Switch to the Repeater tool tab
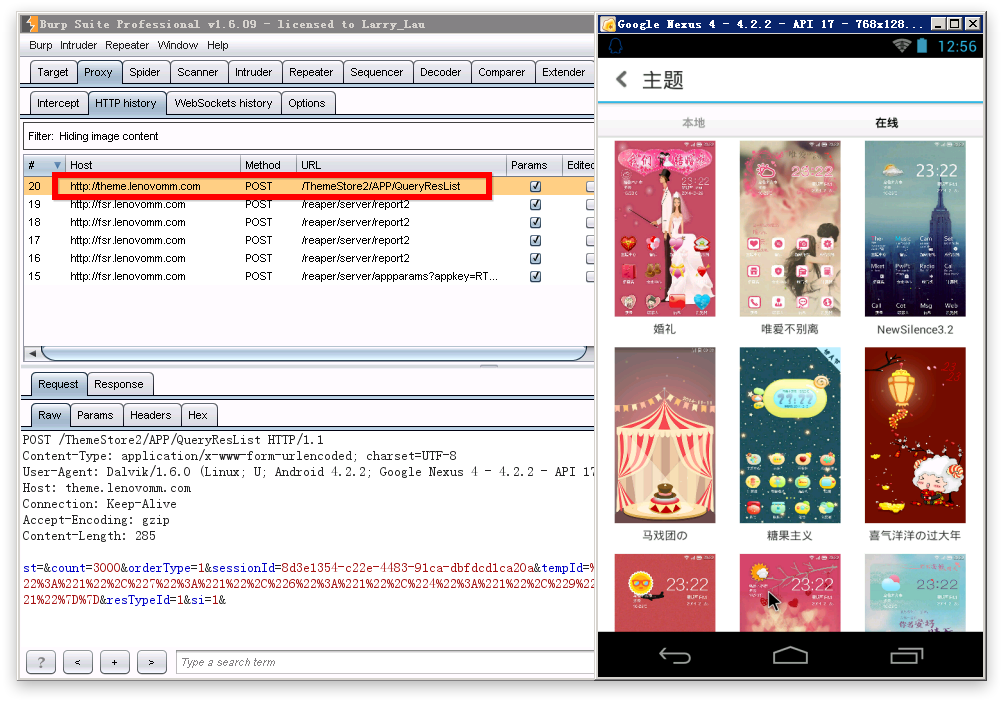 (x=312, y=72)
